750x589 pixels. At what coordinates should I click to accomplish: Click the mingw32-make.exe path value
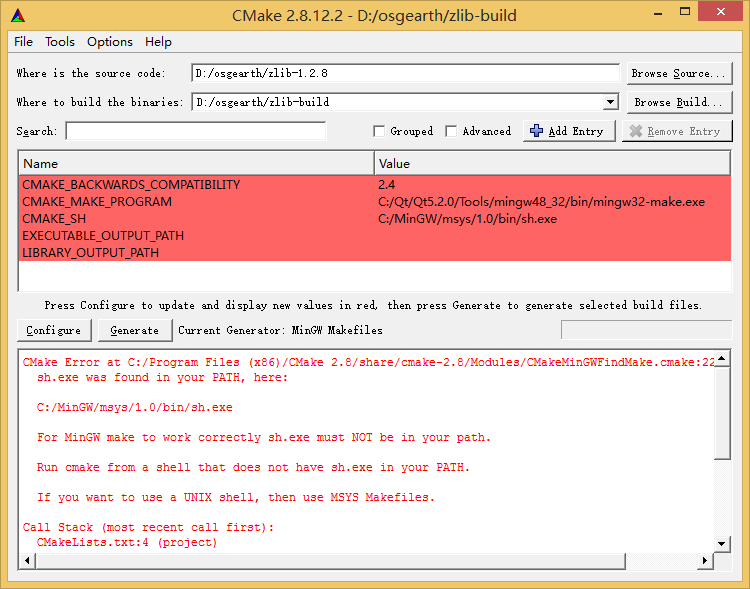(x=541, y=202)
